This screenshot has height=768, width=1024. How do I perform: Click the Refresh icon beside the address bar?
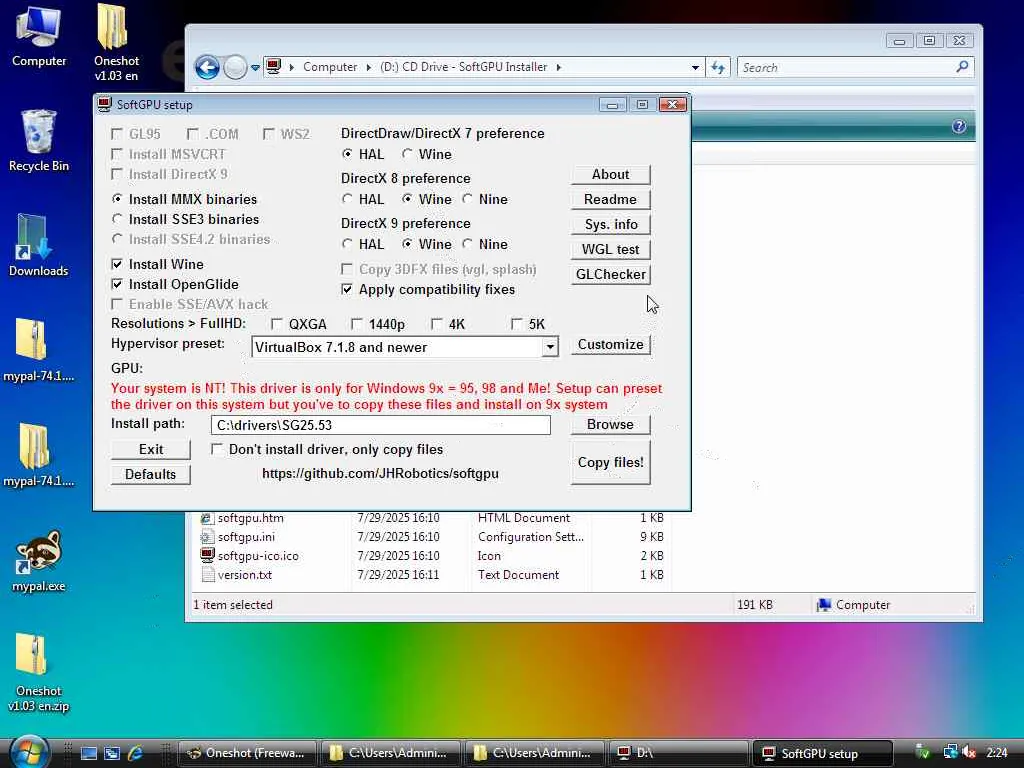pos(718,67)
